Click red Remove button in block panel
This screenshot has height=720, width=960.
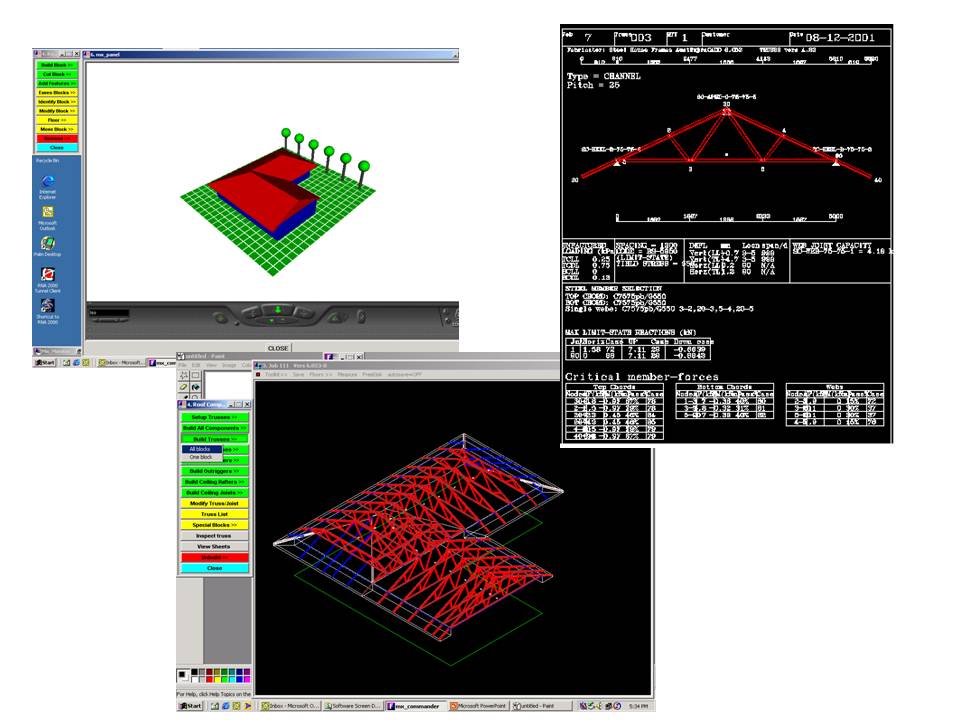click(x=57, y=138)
